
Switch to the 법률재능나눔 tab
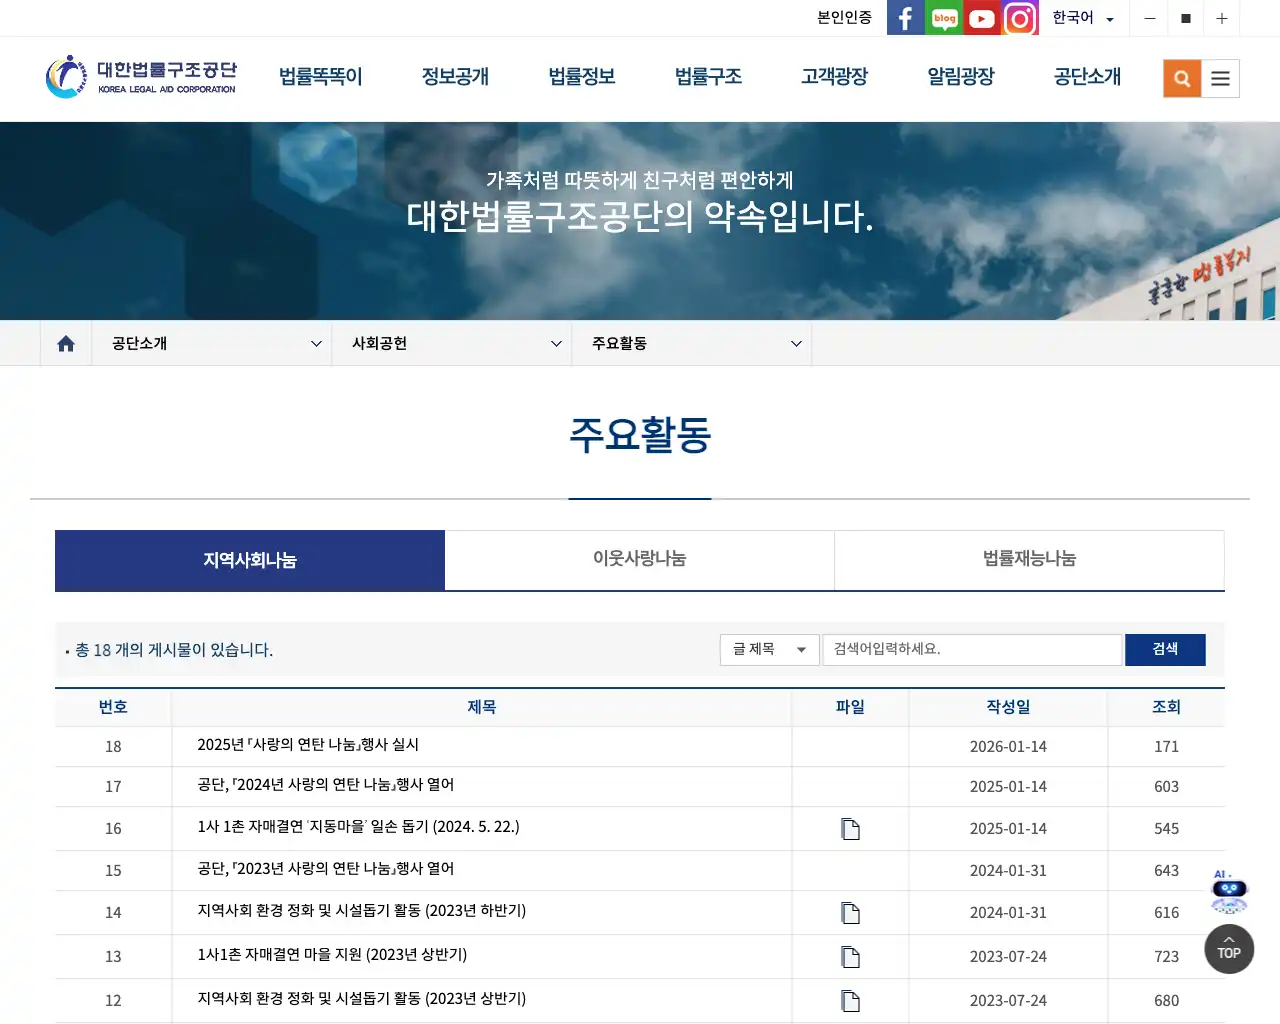click(1030, 559)
